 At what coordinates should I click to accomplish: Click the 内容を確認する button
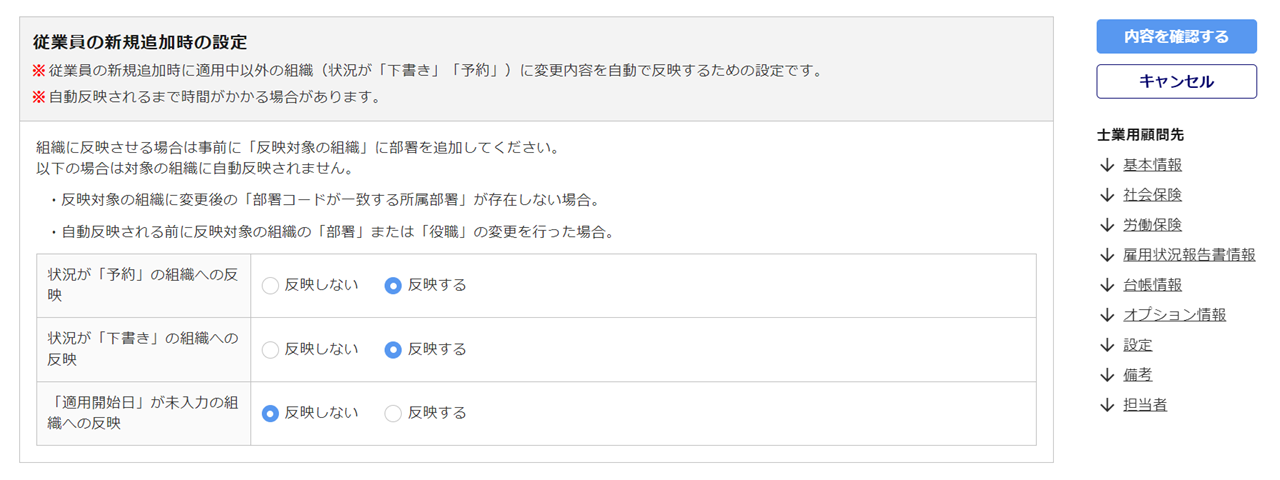pyautogui.click(x=1176, y=36)
